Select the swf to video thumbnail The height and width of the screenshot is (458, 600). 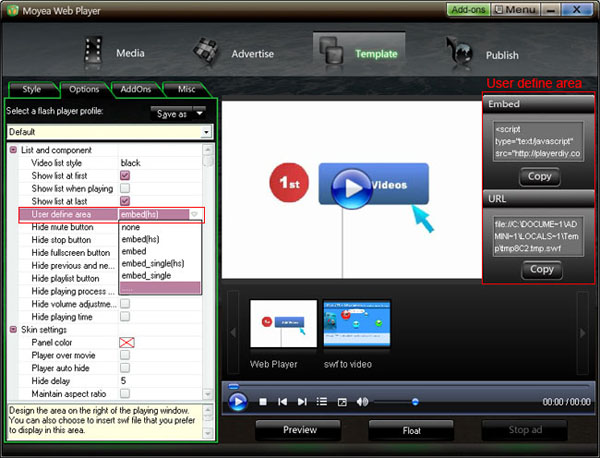point(357,324)
